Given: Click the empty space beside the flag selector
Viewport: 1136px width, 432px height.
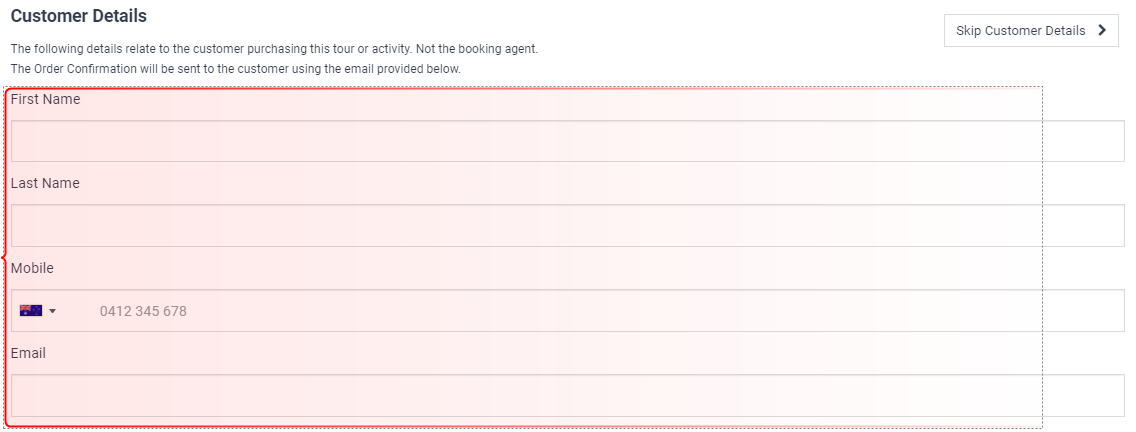Looking at the screenshot, I should coord(78,311).
